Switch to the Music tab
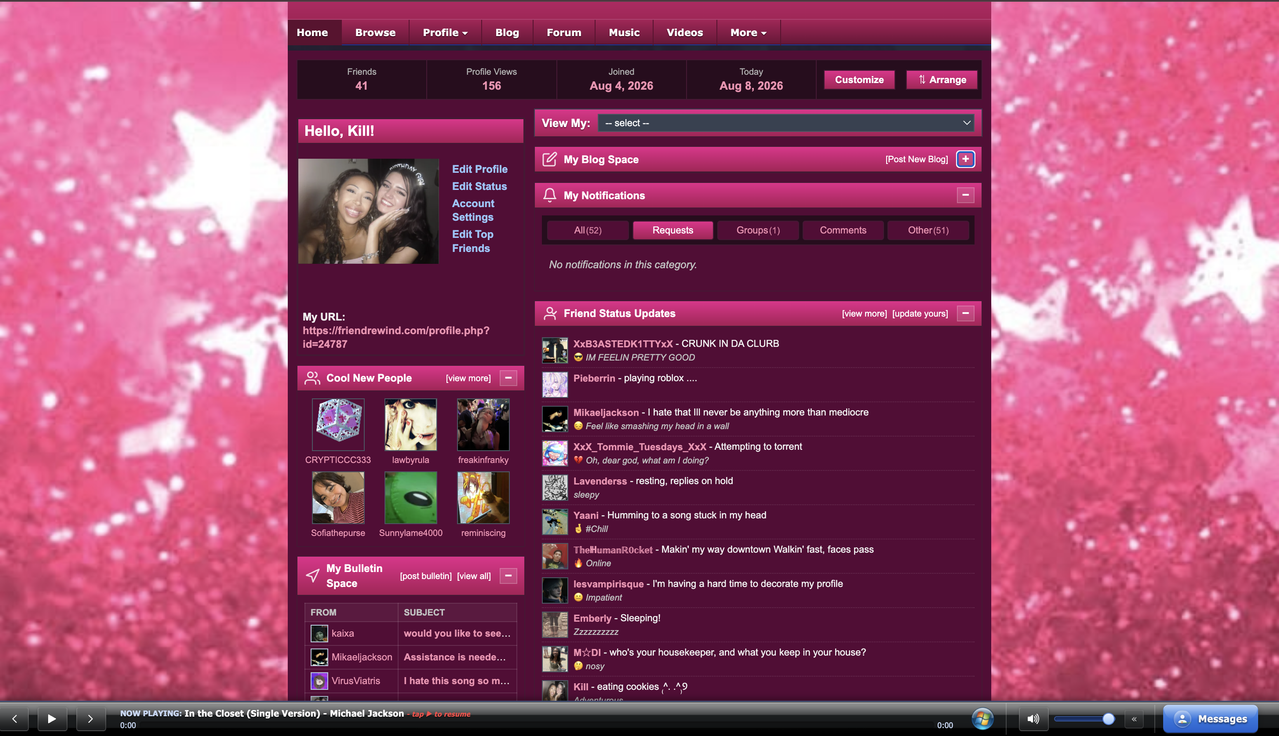Image resolution: width=1279 pixels, height=736 pixels. 624,32
